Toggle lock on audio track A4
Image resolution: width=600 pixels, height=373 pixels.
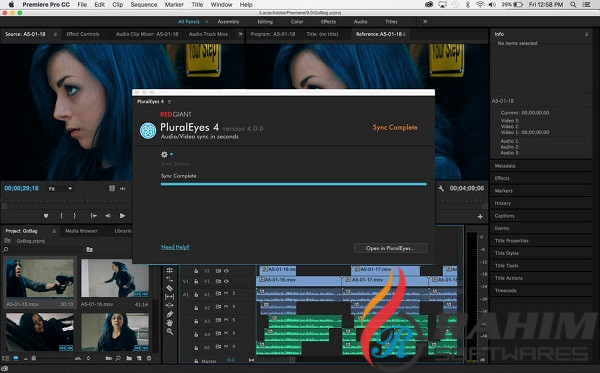pos(196,334)
